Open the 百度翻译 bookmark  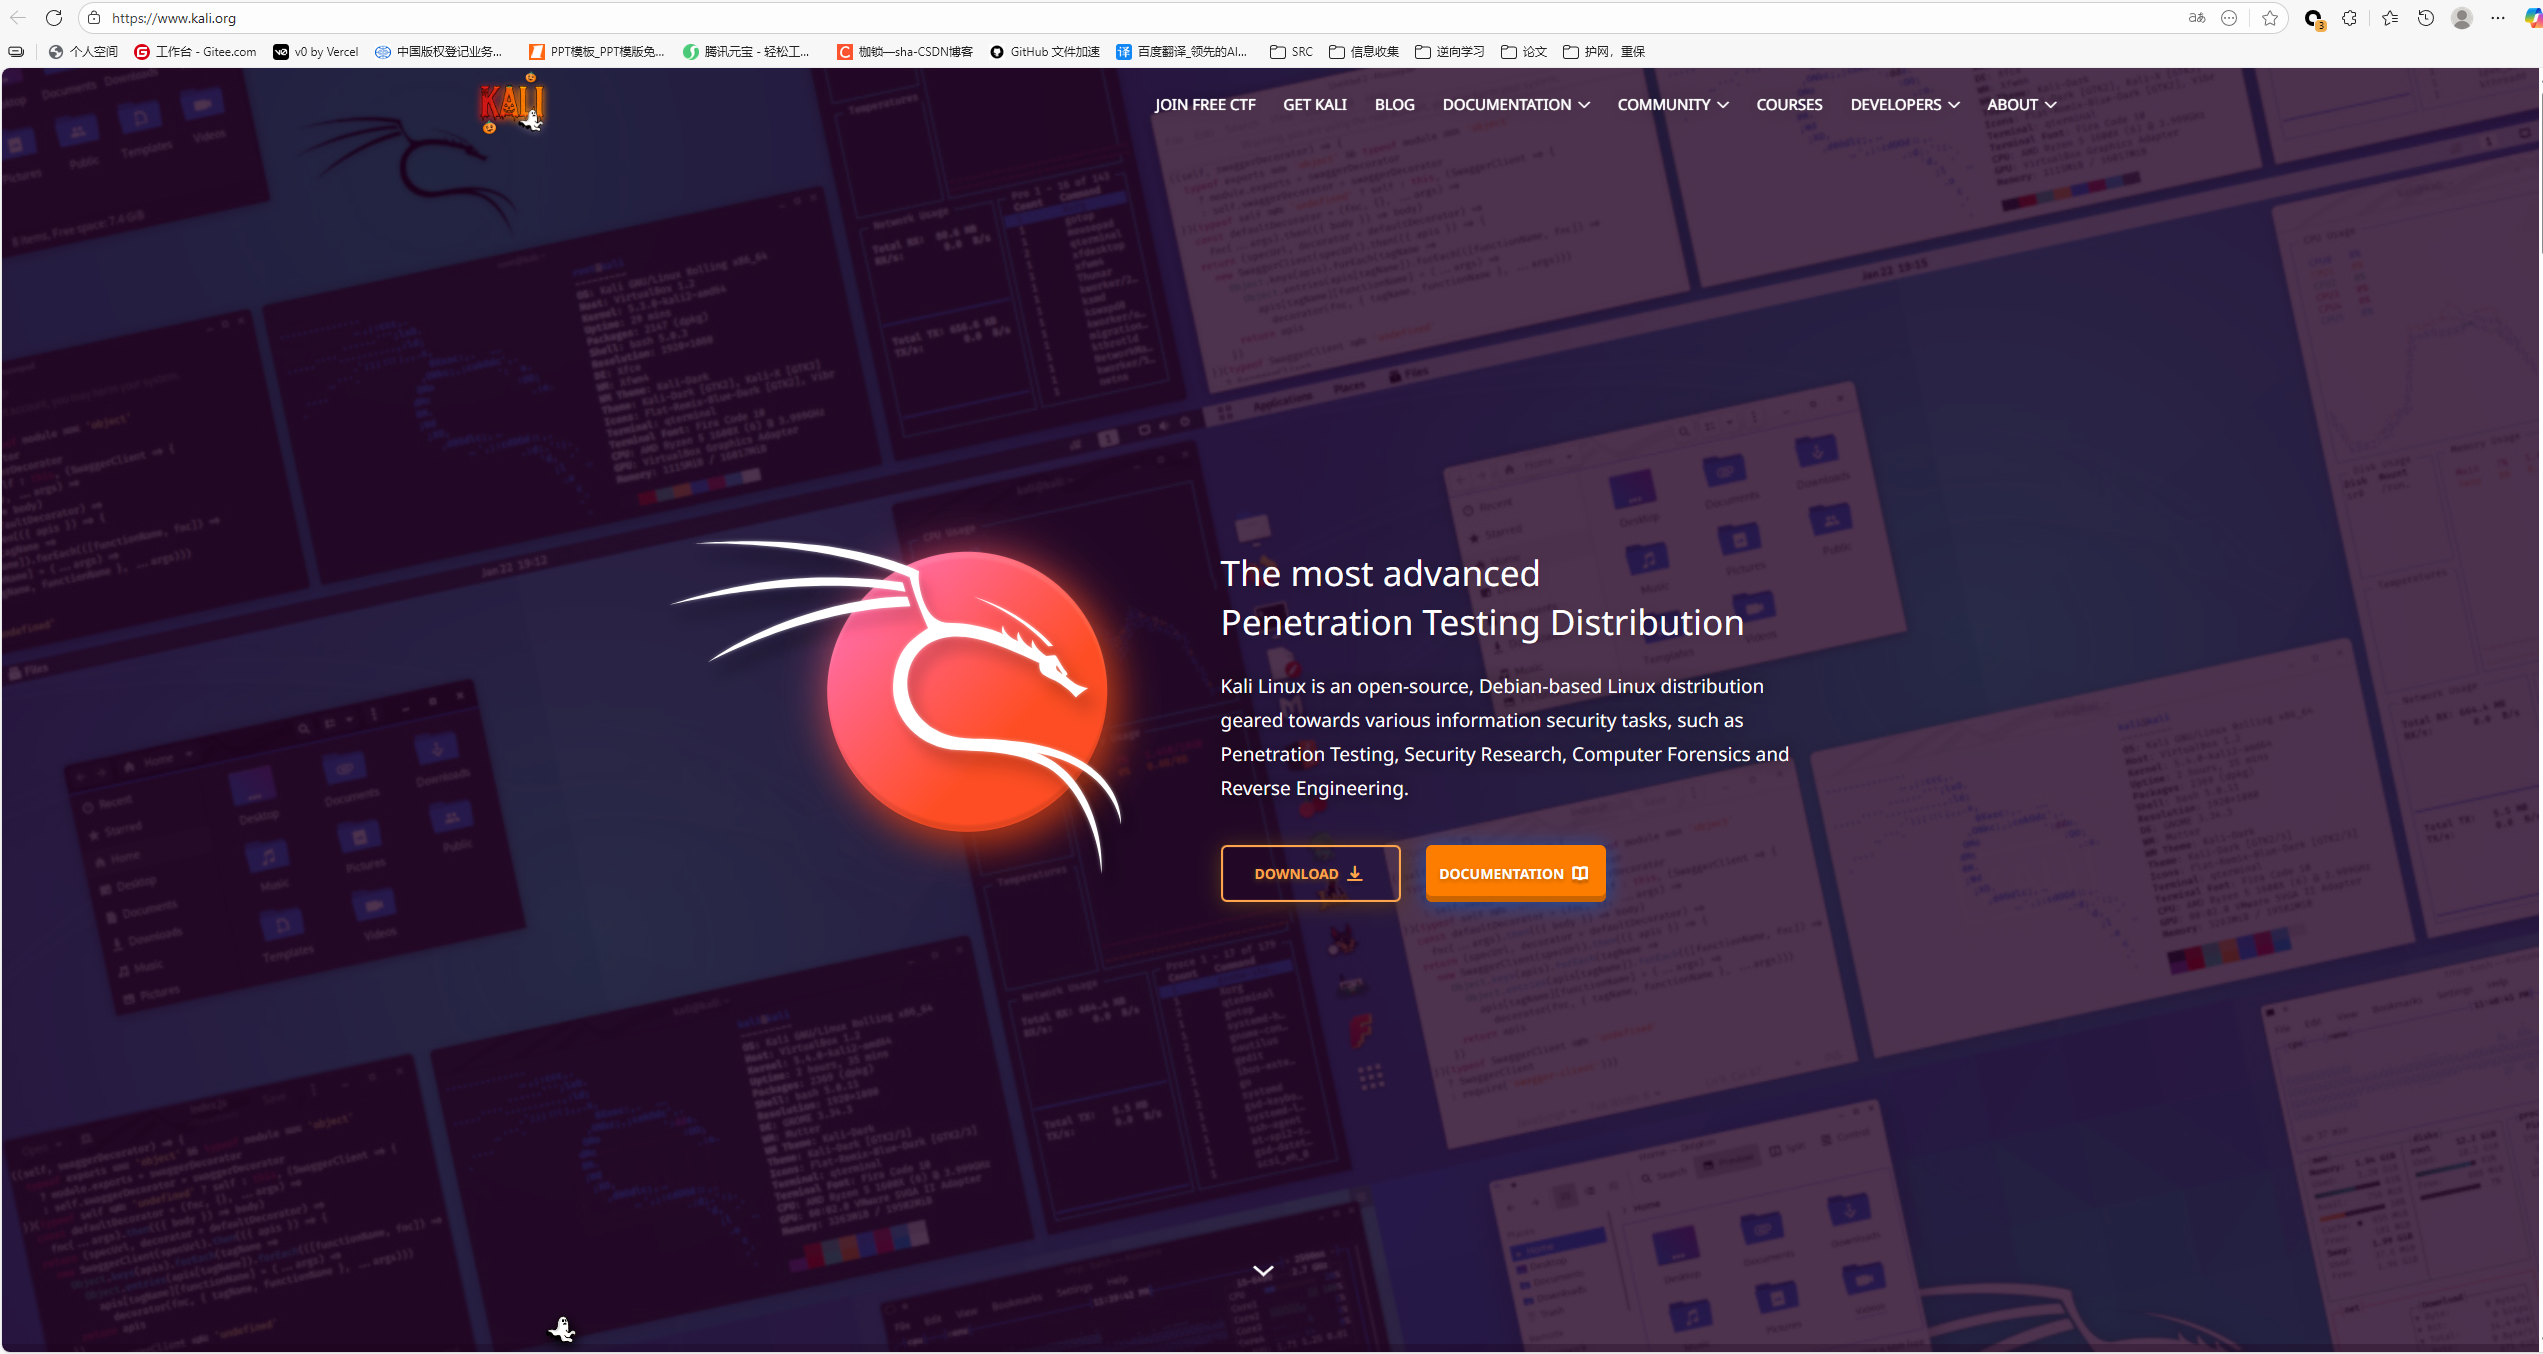[1182, 52]
